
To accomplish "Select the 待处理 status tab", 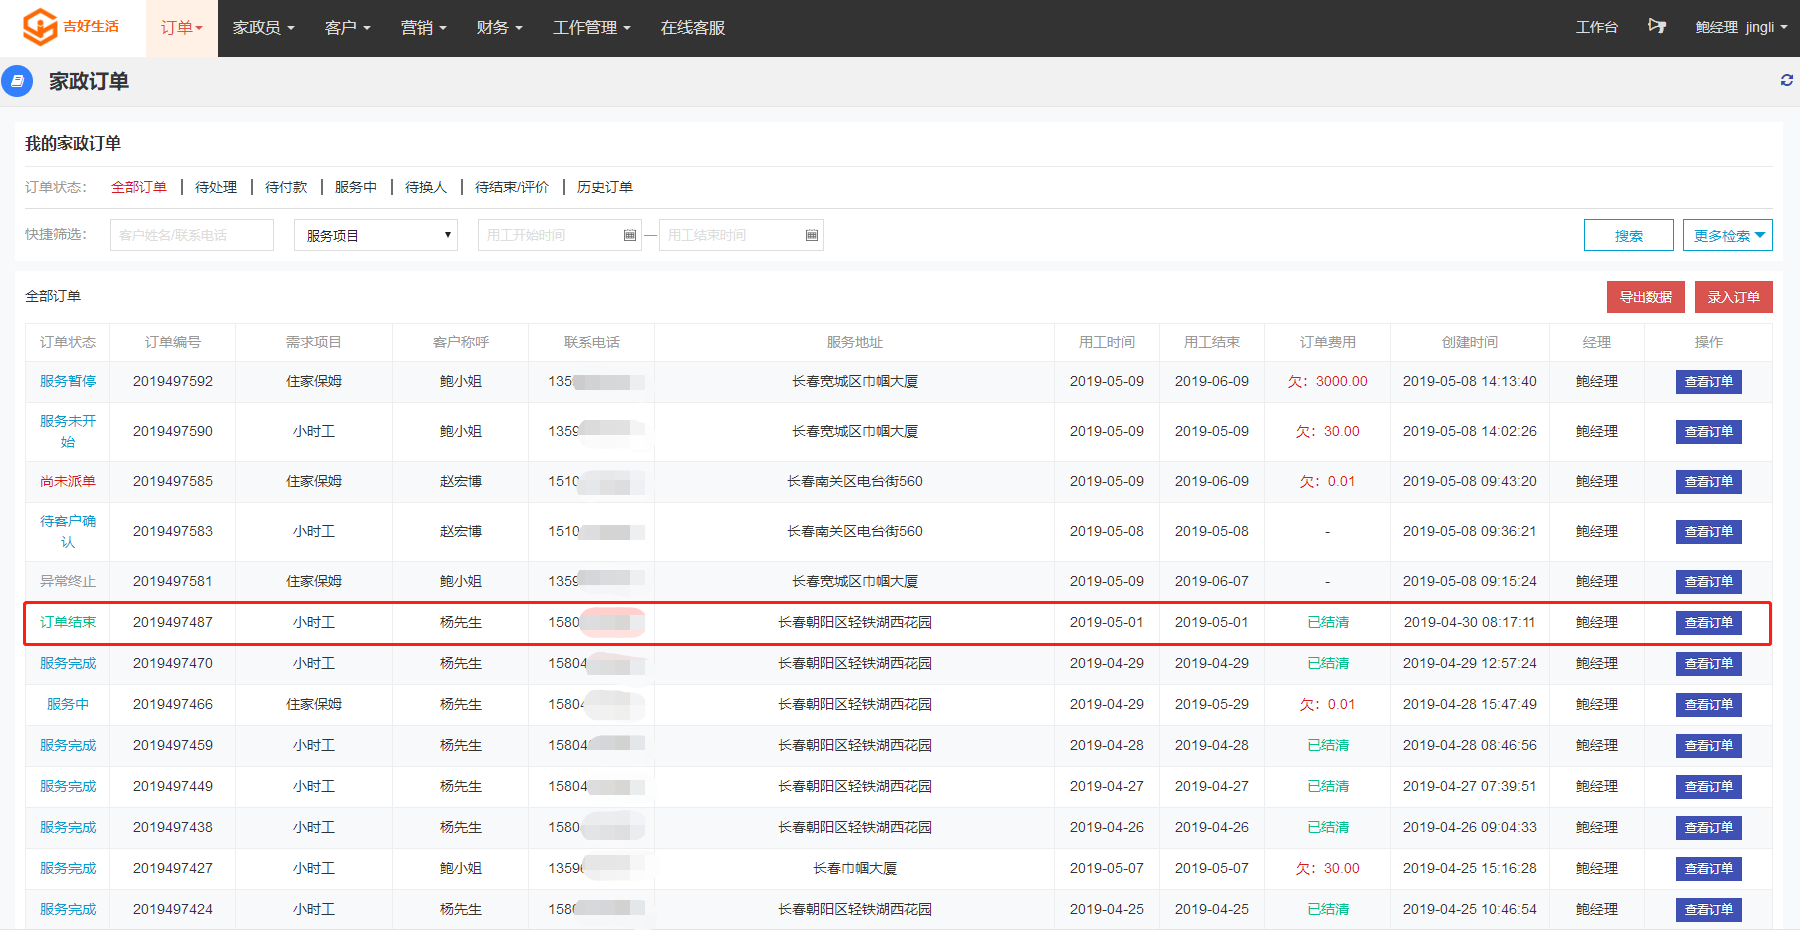I will pos(216,187).
